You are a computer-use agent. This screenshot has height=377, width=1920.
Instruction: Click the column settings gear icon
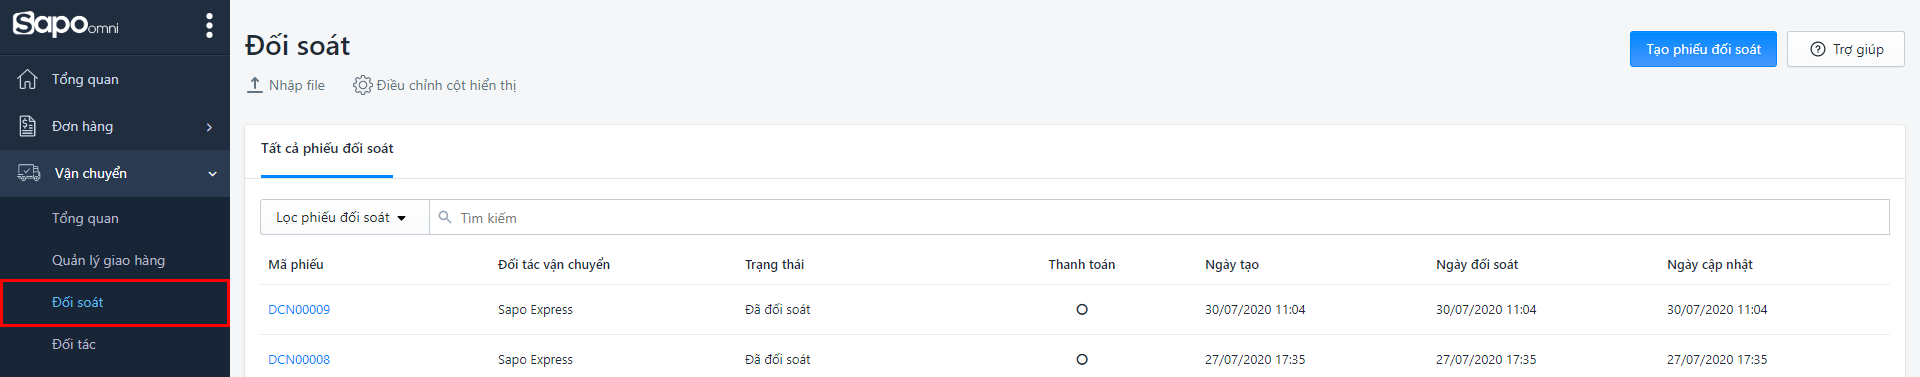pos(362,85)
